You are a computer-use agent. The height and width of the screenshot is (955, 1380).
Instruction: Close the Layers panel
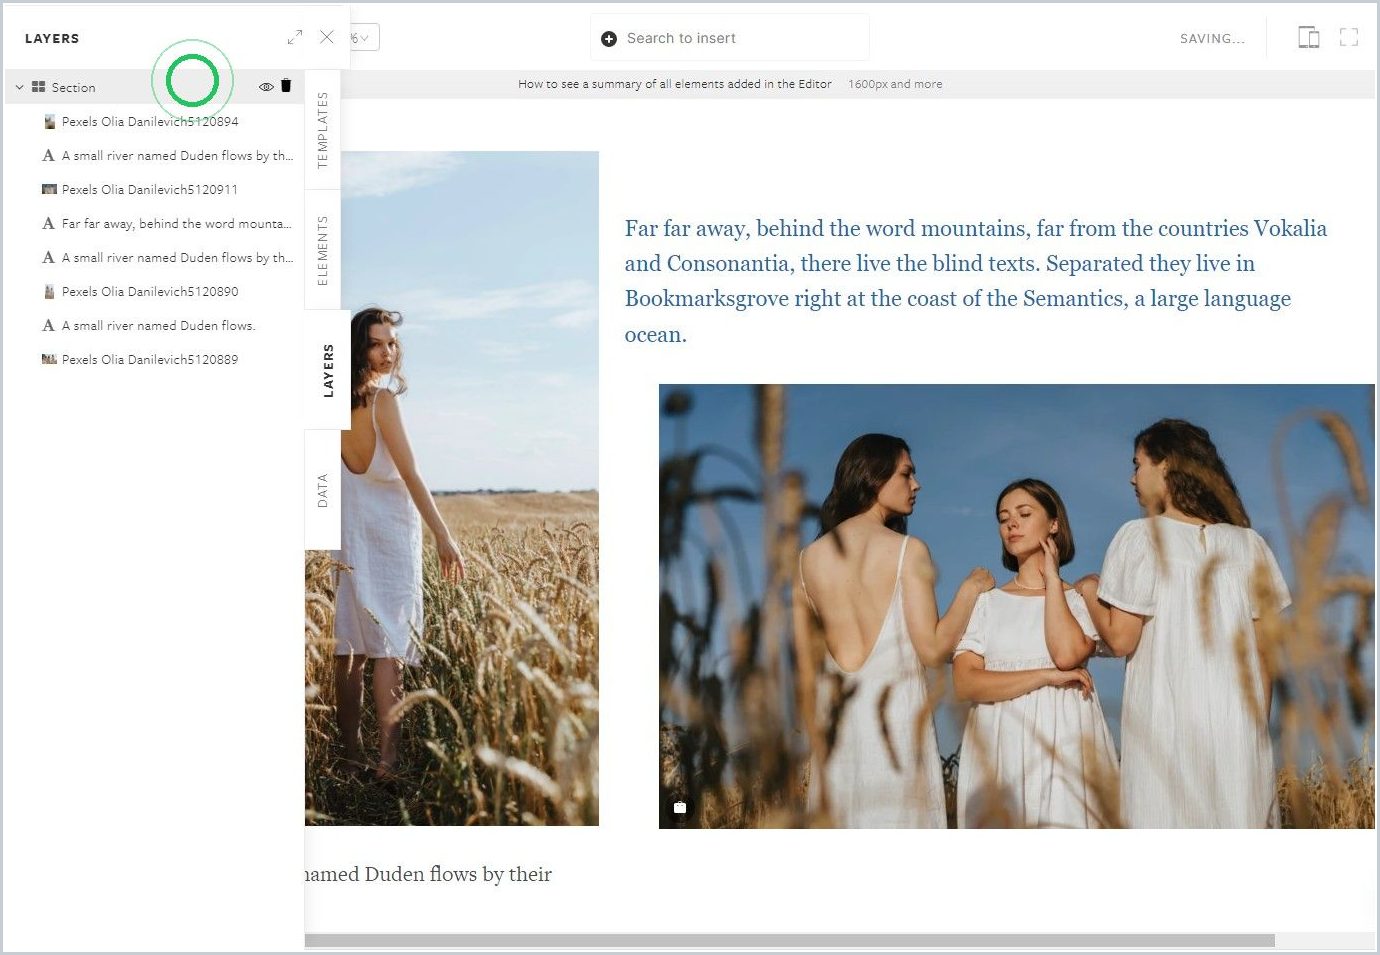[327, 37]
